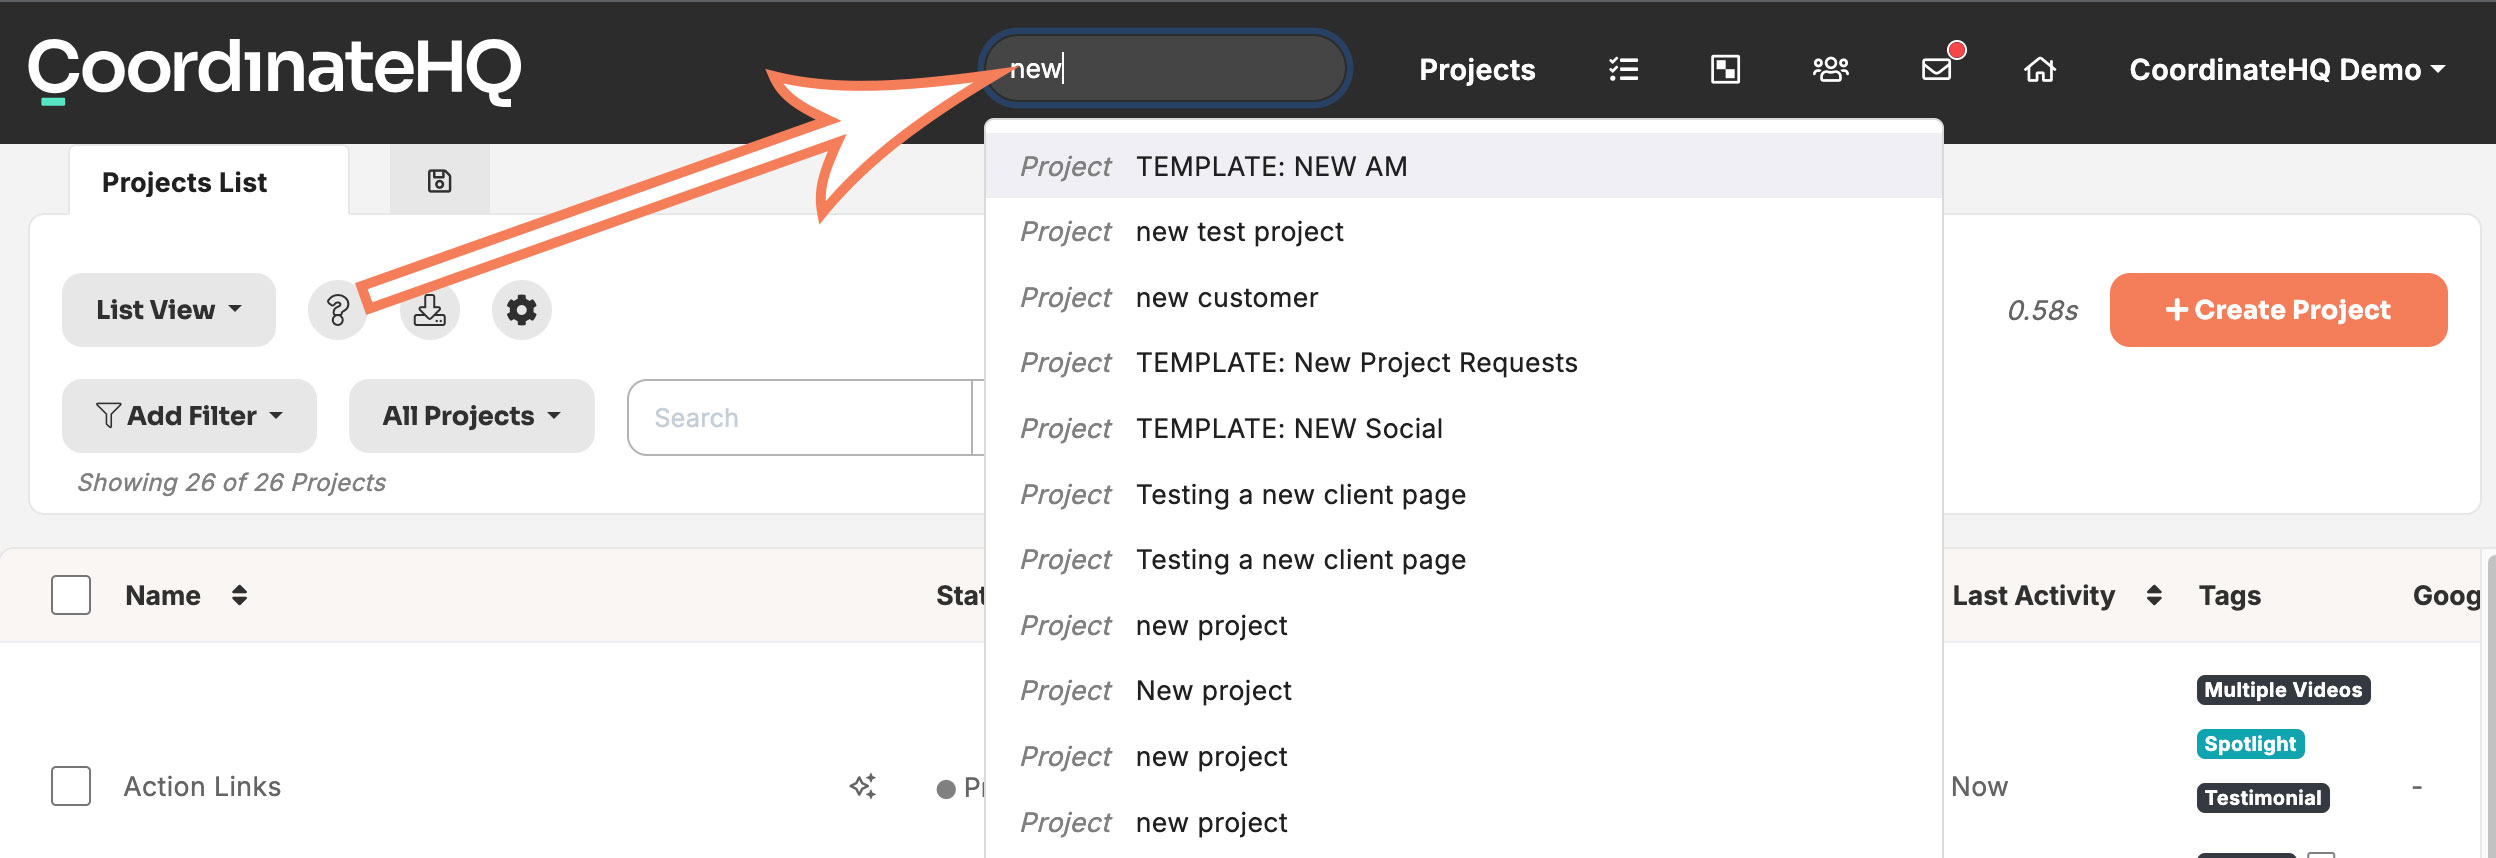Open the Add Filter dropdown
This screenshot has width=2496, height=858.
coord(189,416)
